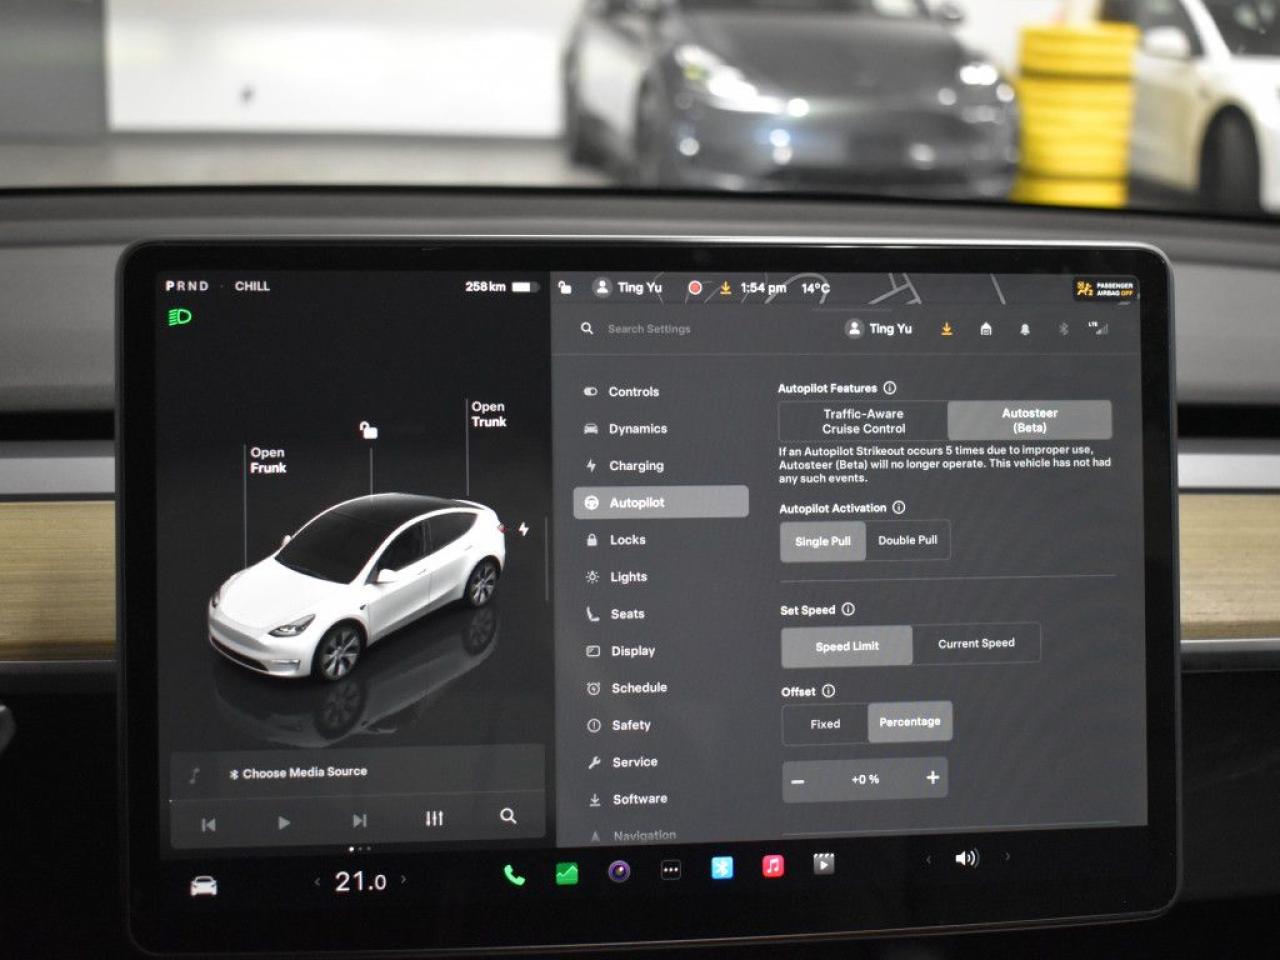Tap the HomeLink garage icon

point(986,329)
